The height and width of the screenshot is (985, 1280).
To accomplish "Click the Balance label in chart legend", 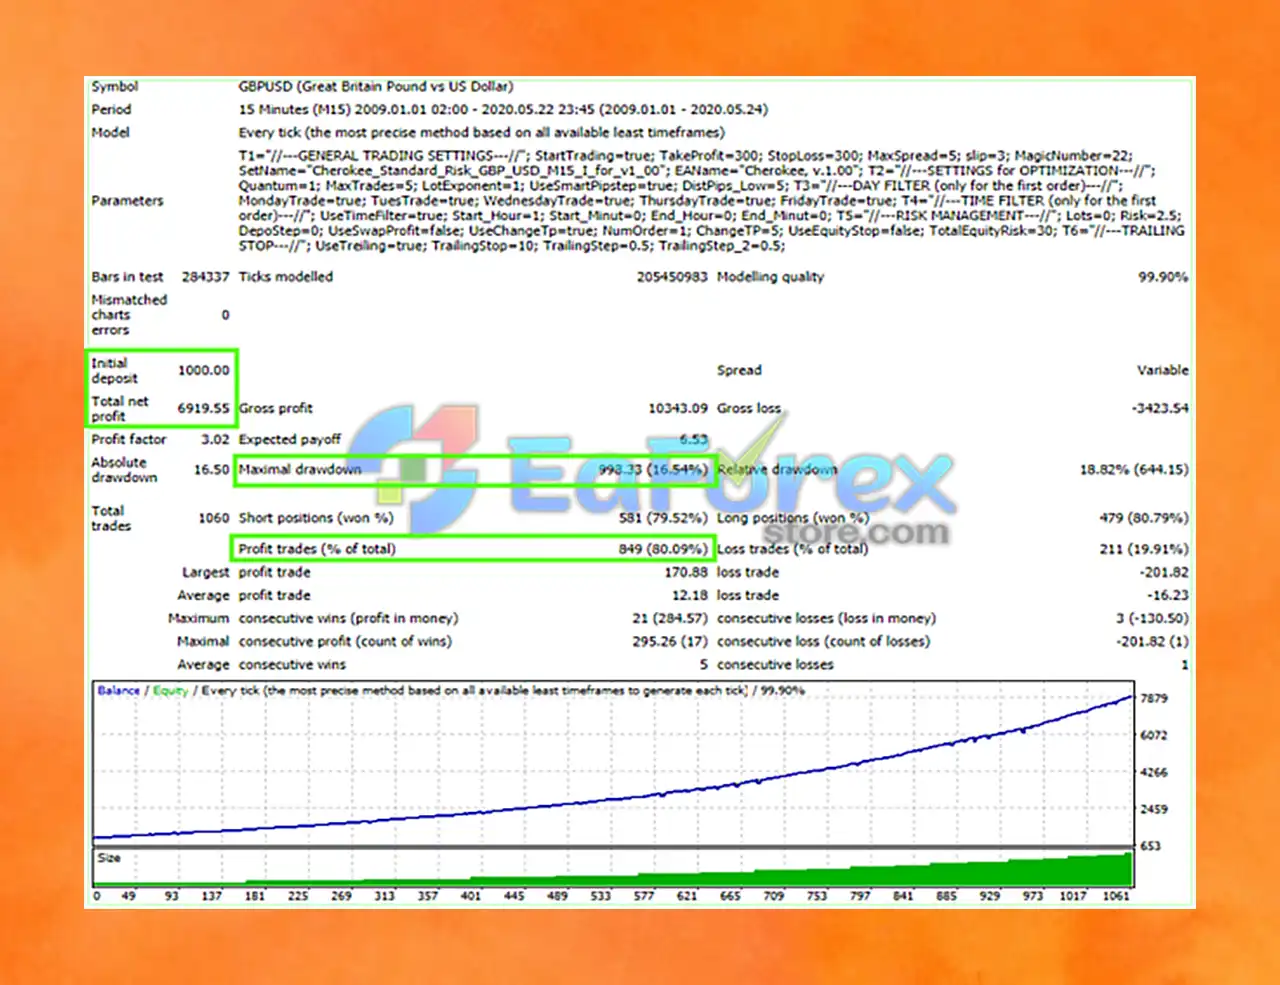I will coord(118,690).
